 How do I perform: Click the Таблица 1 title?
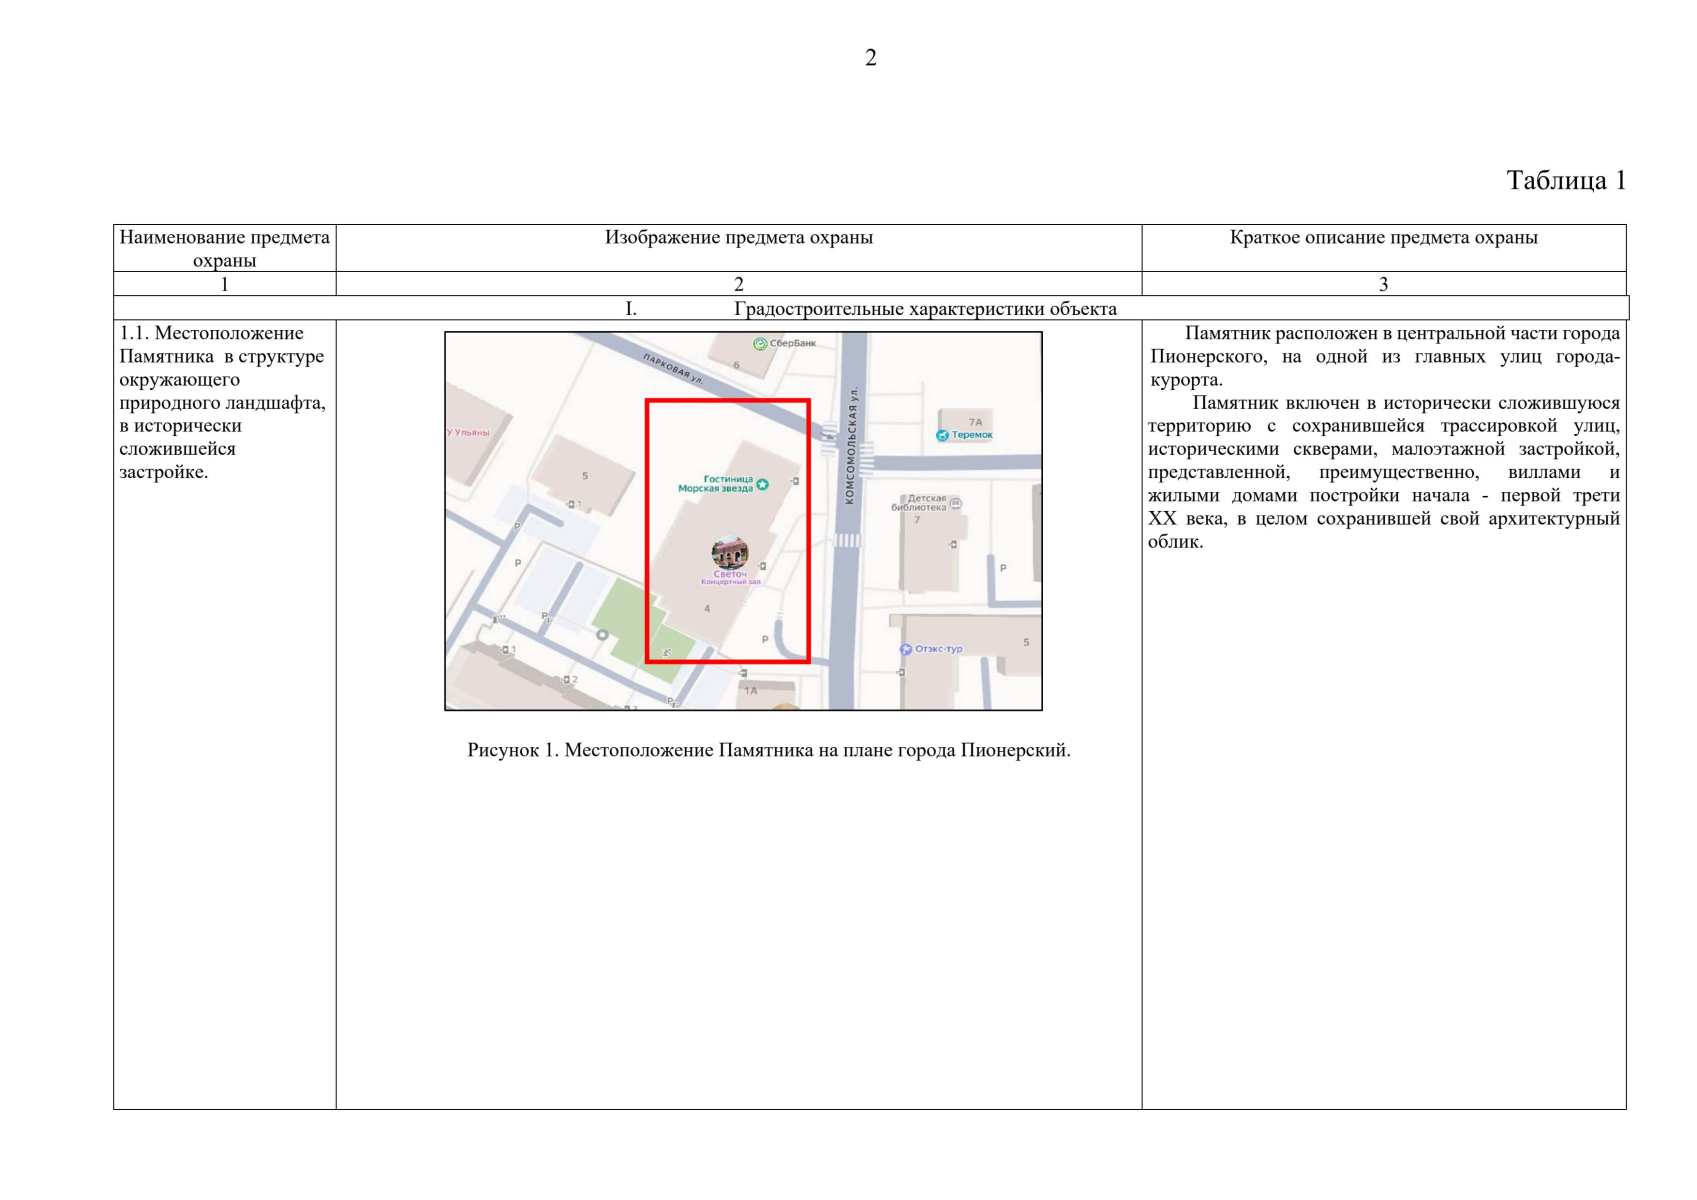click(1565, 180)
